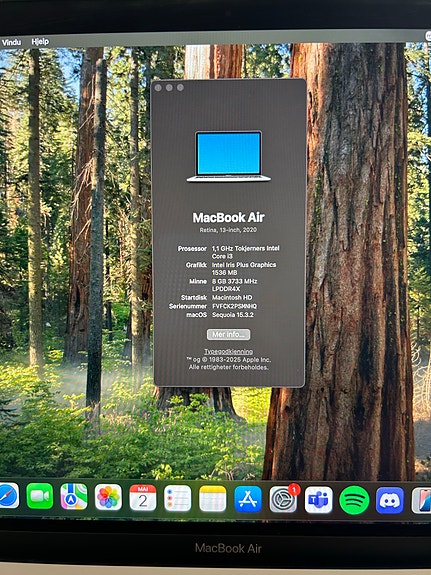This screenshot has height=575, width=431.
Task: Open the Photos app in dock
Action: [108, 497]
